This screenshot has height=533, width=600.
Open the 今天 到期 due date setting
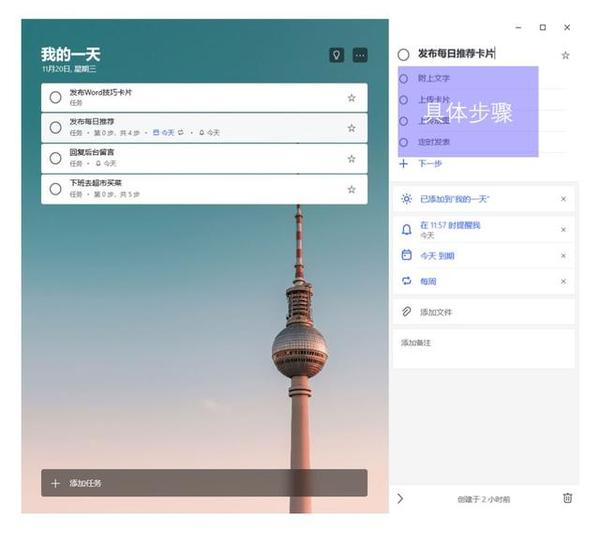click(484, 256)
